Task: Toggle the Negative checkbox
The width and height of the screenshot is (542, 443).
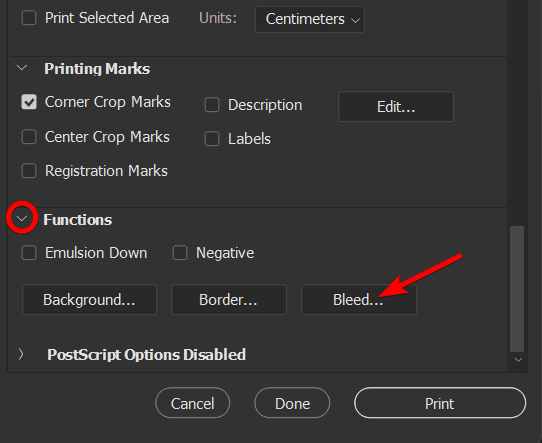Action: tap(180, 253)
